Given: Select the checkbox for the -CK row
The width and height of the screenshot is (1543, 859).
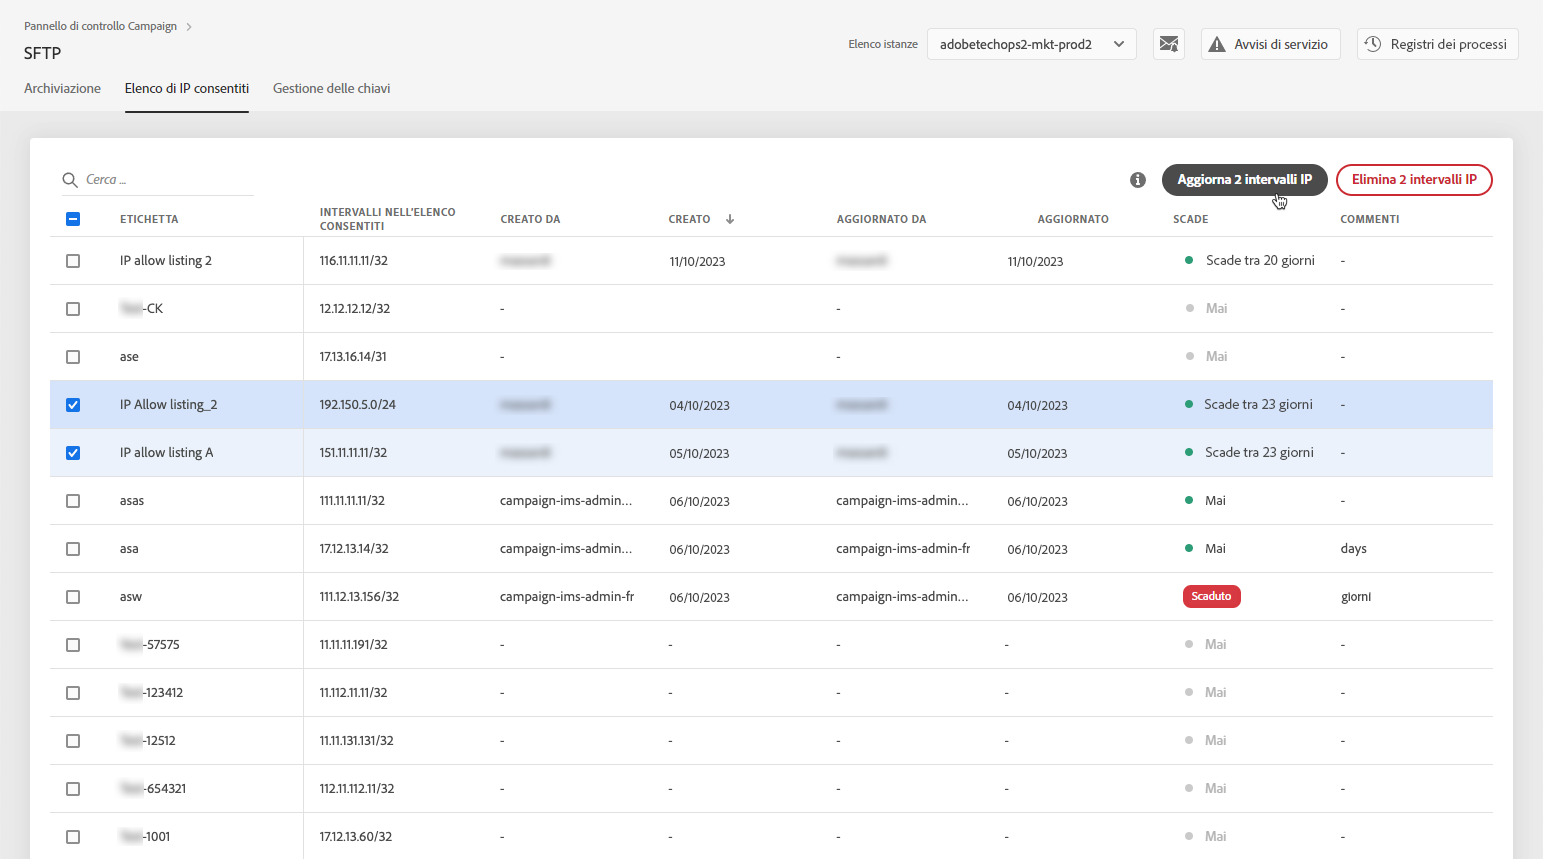Looking at the screenshot, I should click(x=73, y=309).
